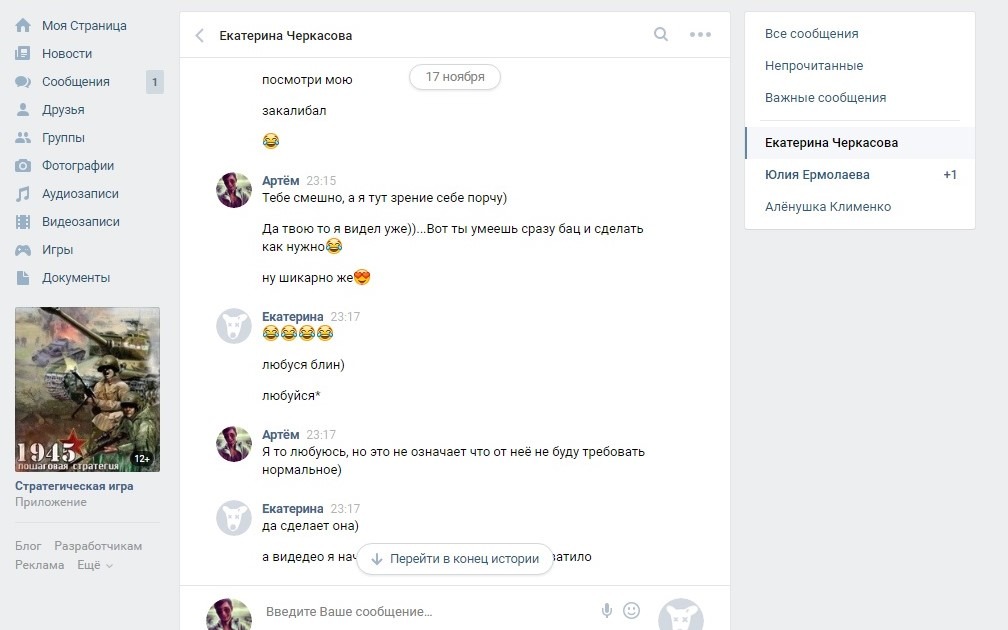Viewport: 1008px width, 630px height.
Task: Expand the Ещё footer dropdown
Action: 94,565
